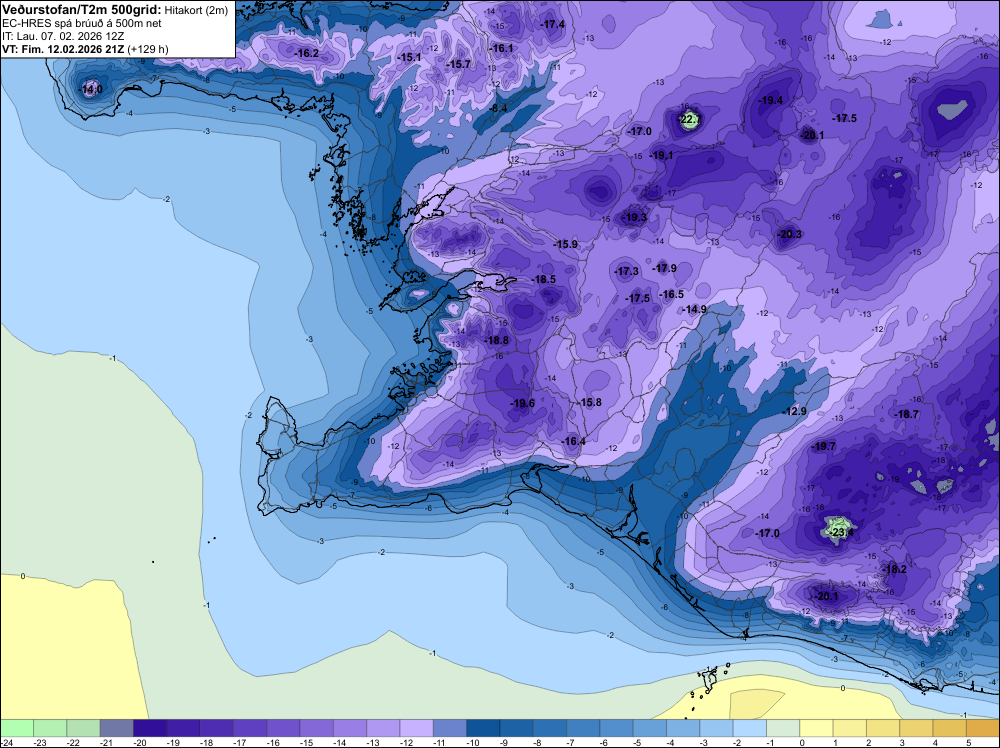
Task: Click the -19.4 temperature value
Action: 770,100
